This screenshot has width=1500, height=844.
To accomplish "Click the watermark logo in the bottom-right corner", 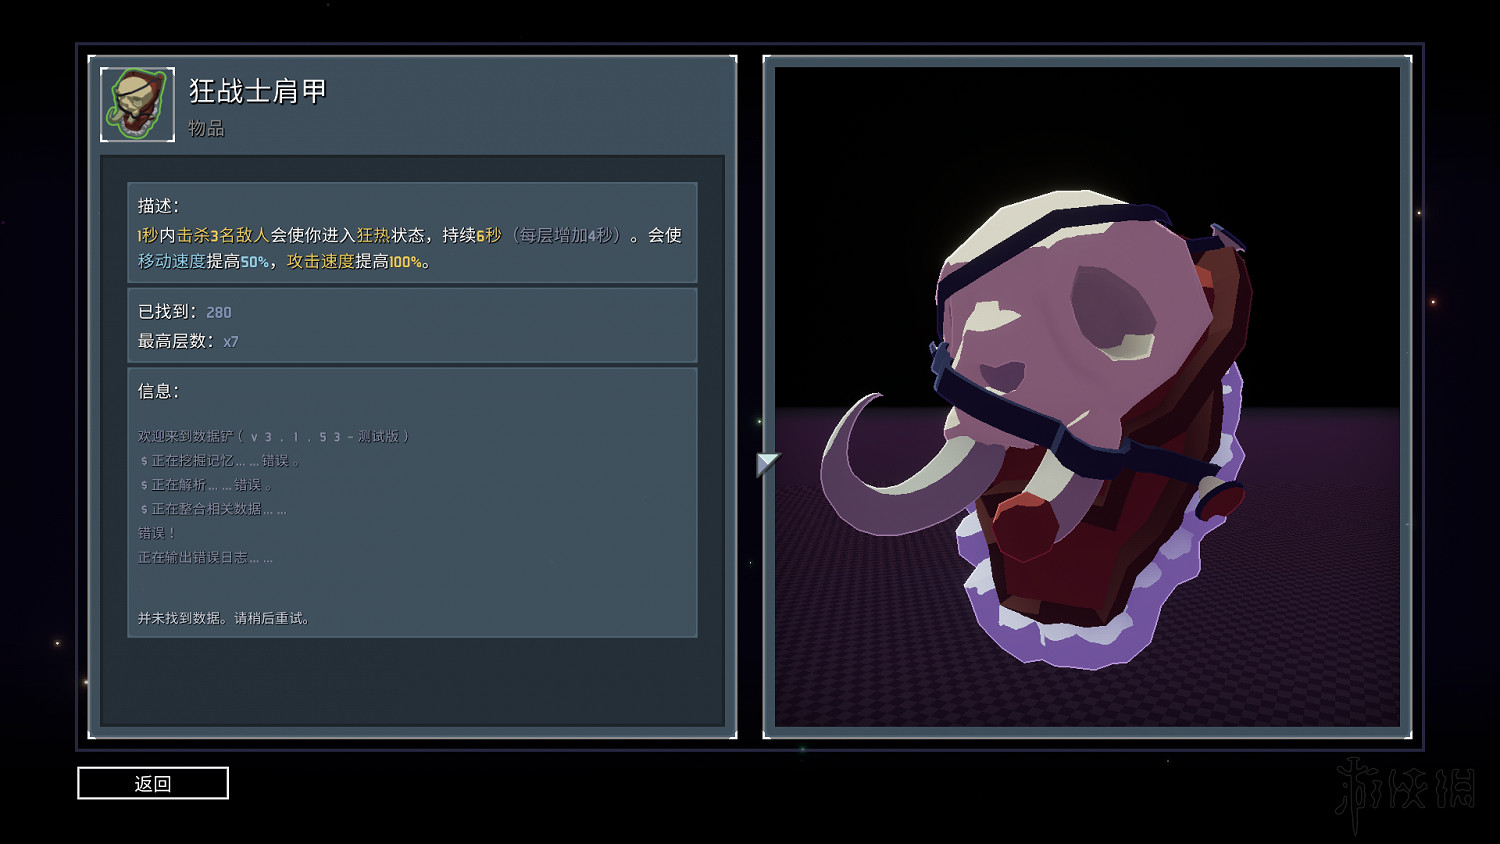I will pos(1405,790).
